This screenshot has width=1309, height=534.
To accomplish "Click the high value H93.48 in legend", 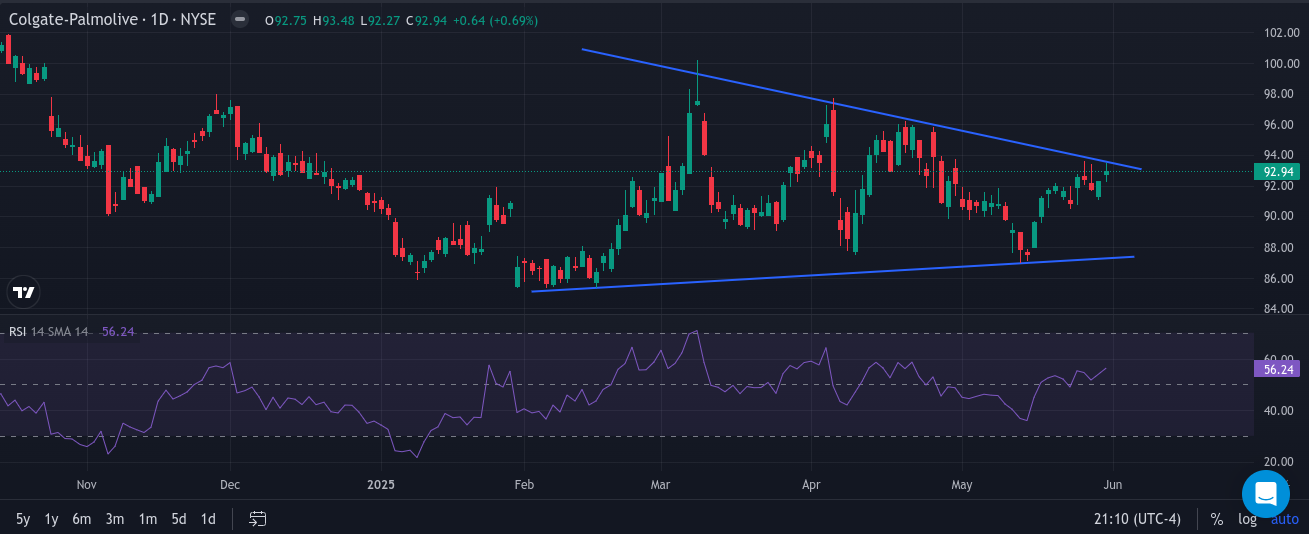I will coord(334,20).
